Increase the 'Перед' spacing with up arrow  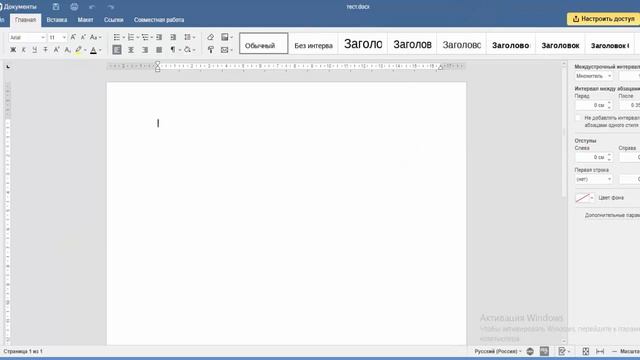tap(609, 103)
